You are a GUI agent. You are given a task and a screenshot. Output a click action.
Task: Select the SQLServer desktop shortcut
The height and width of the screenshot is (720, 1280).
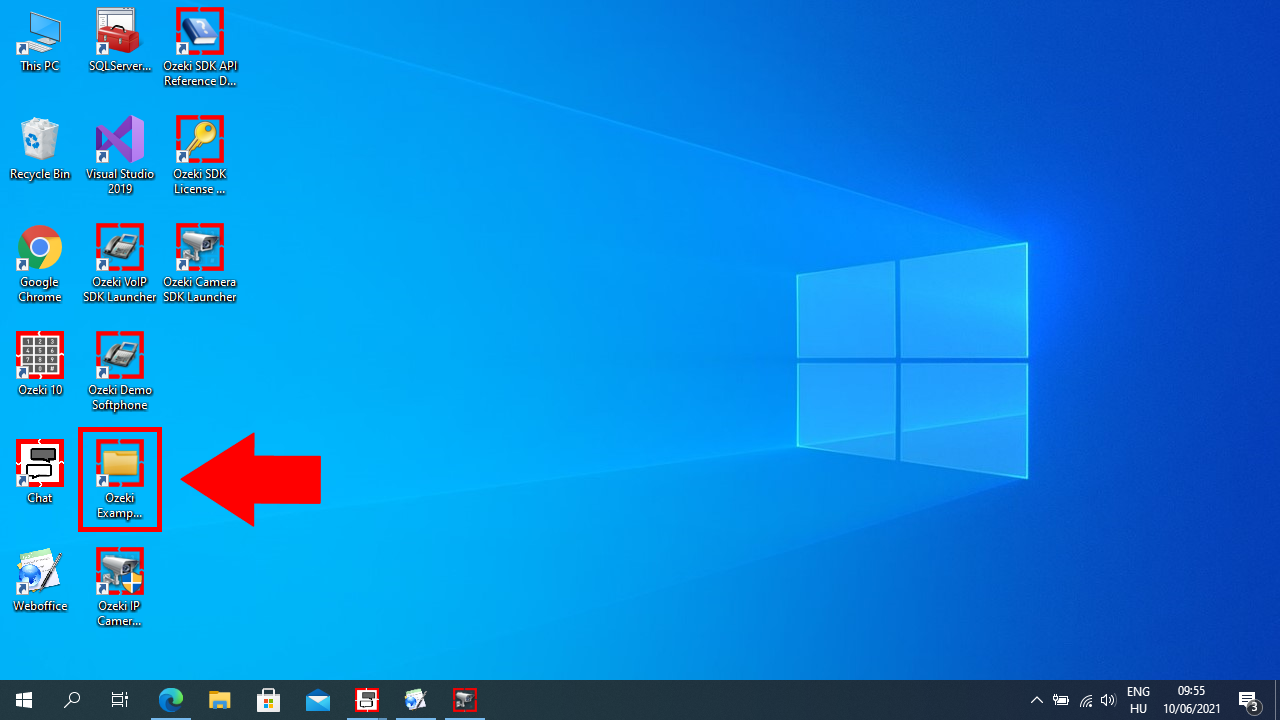120,40
